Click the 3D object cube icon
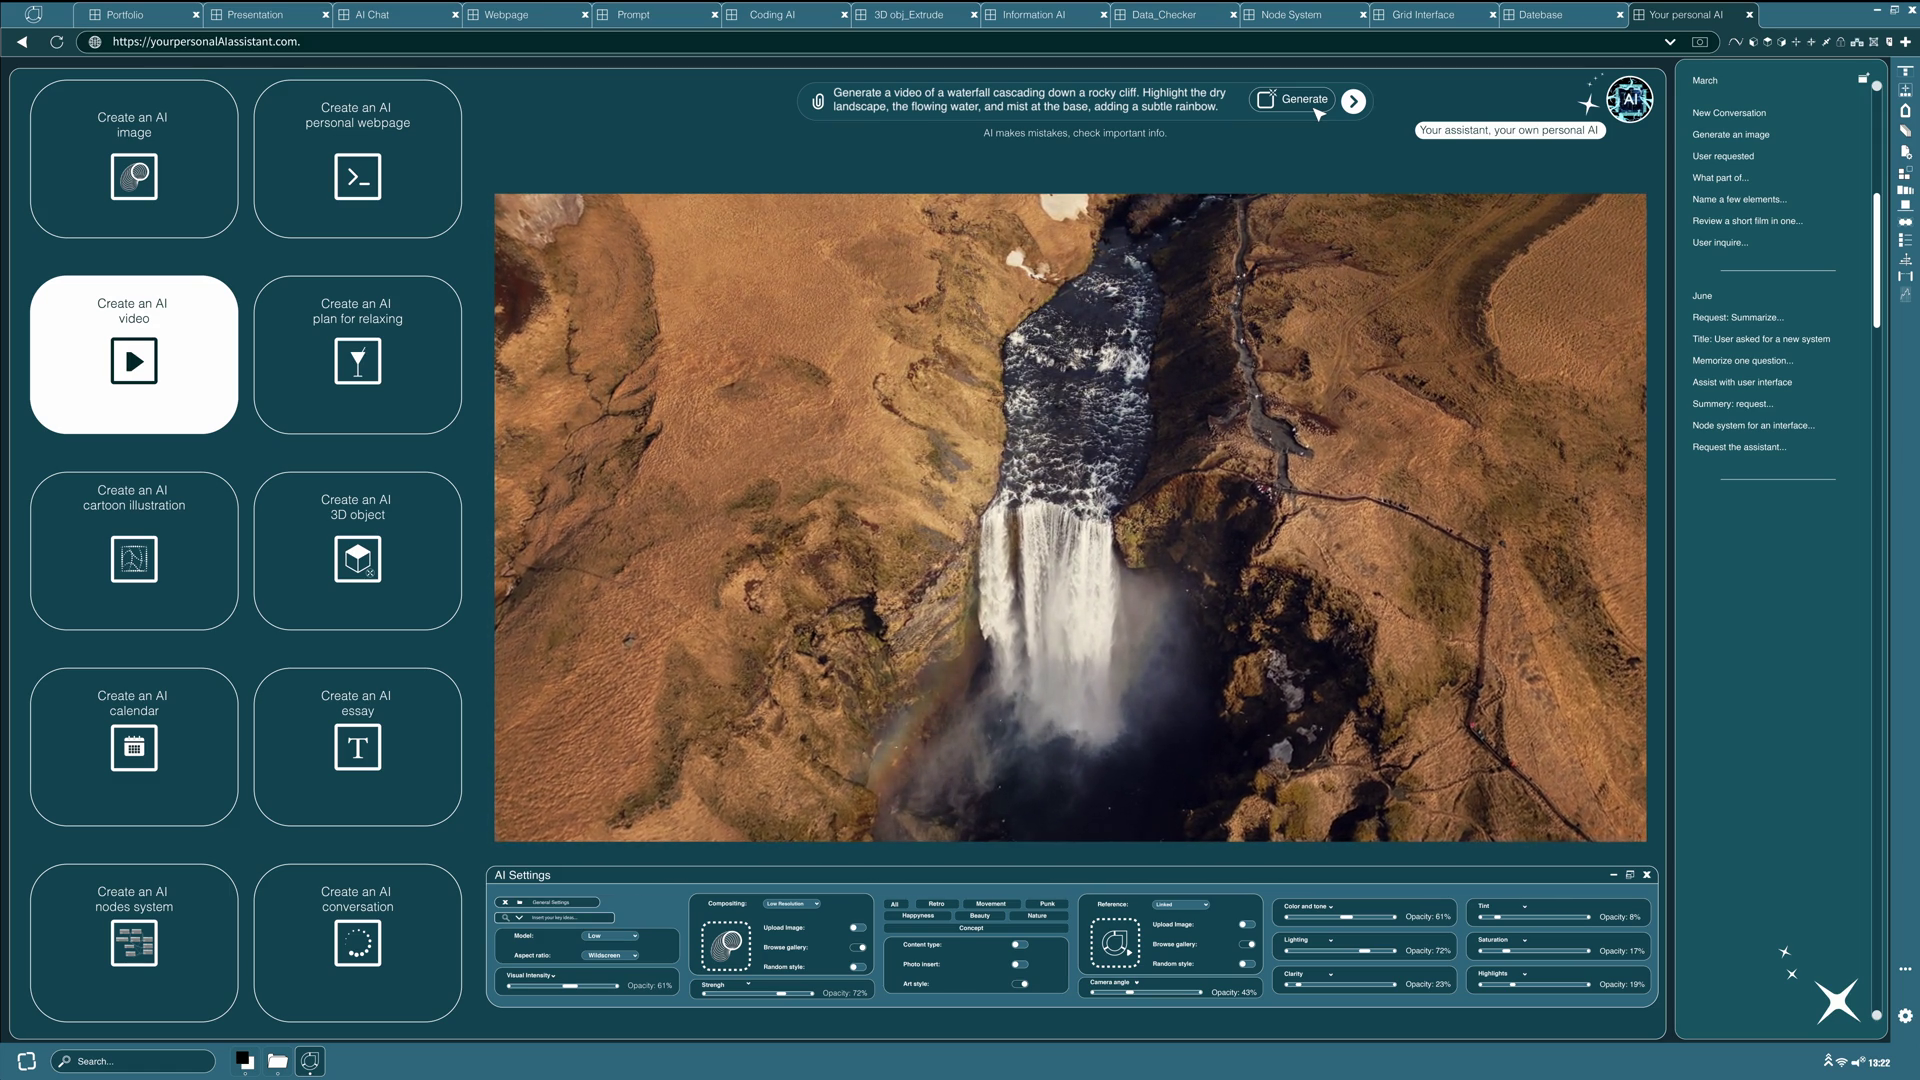Image resolution: width=1920 pixels, height=1080 pixels. (357, 559)
